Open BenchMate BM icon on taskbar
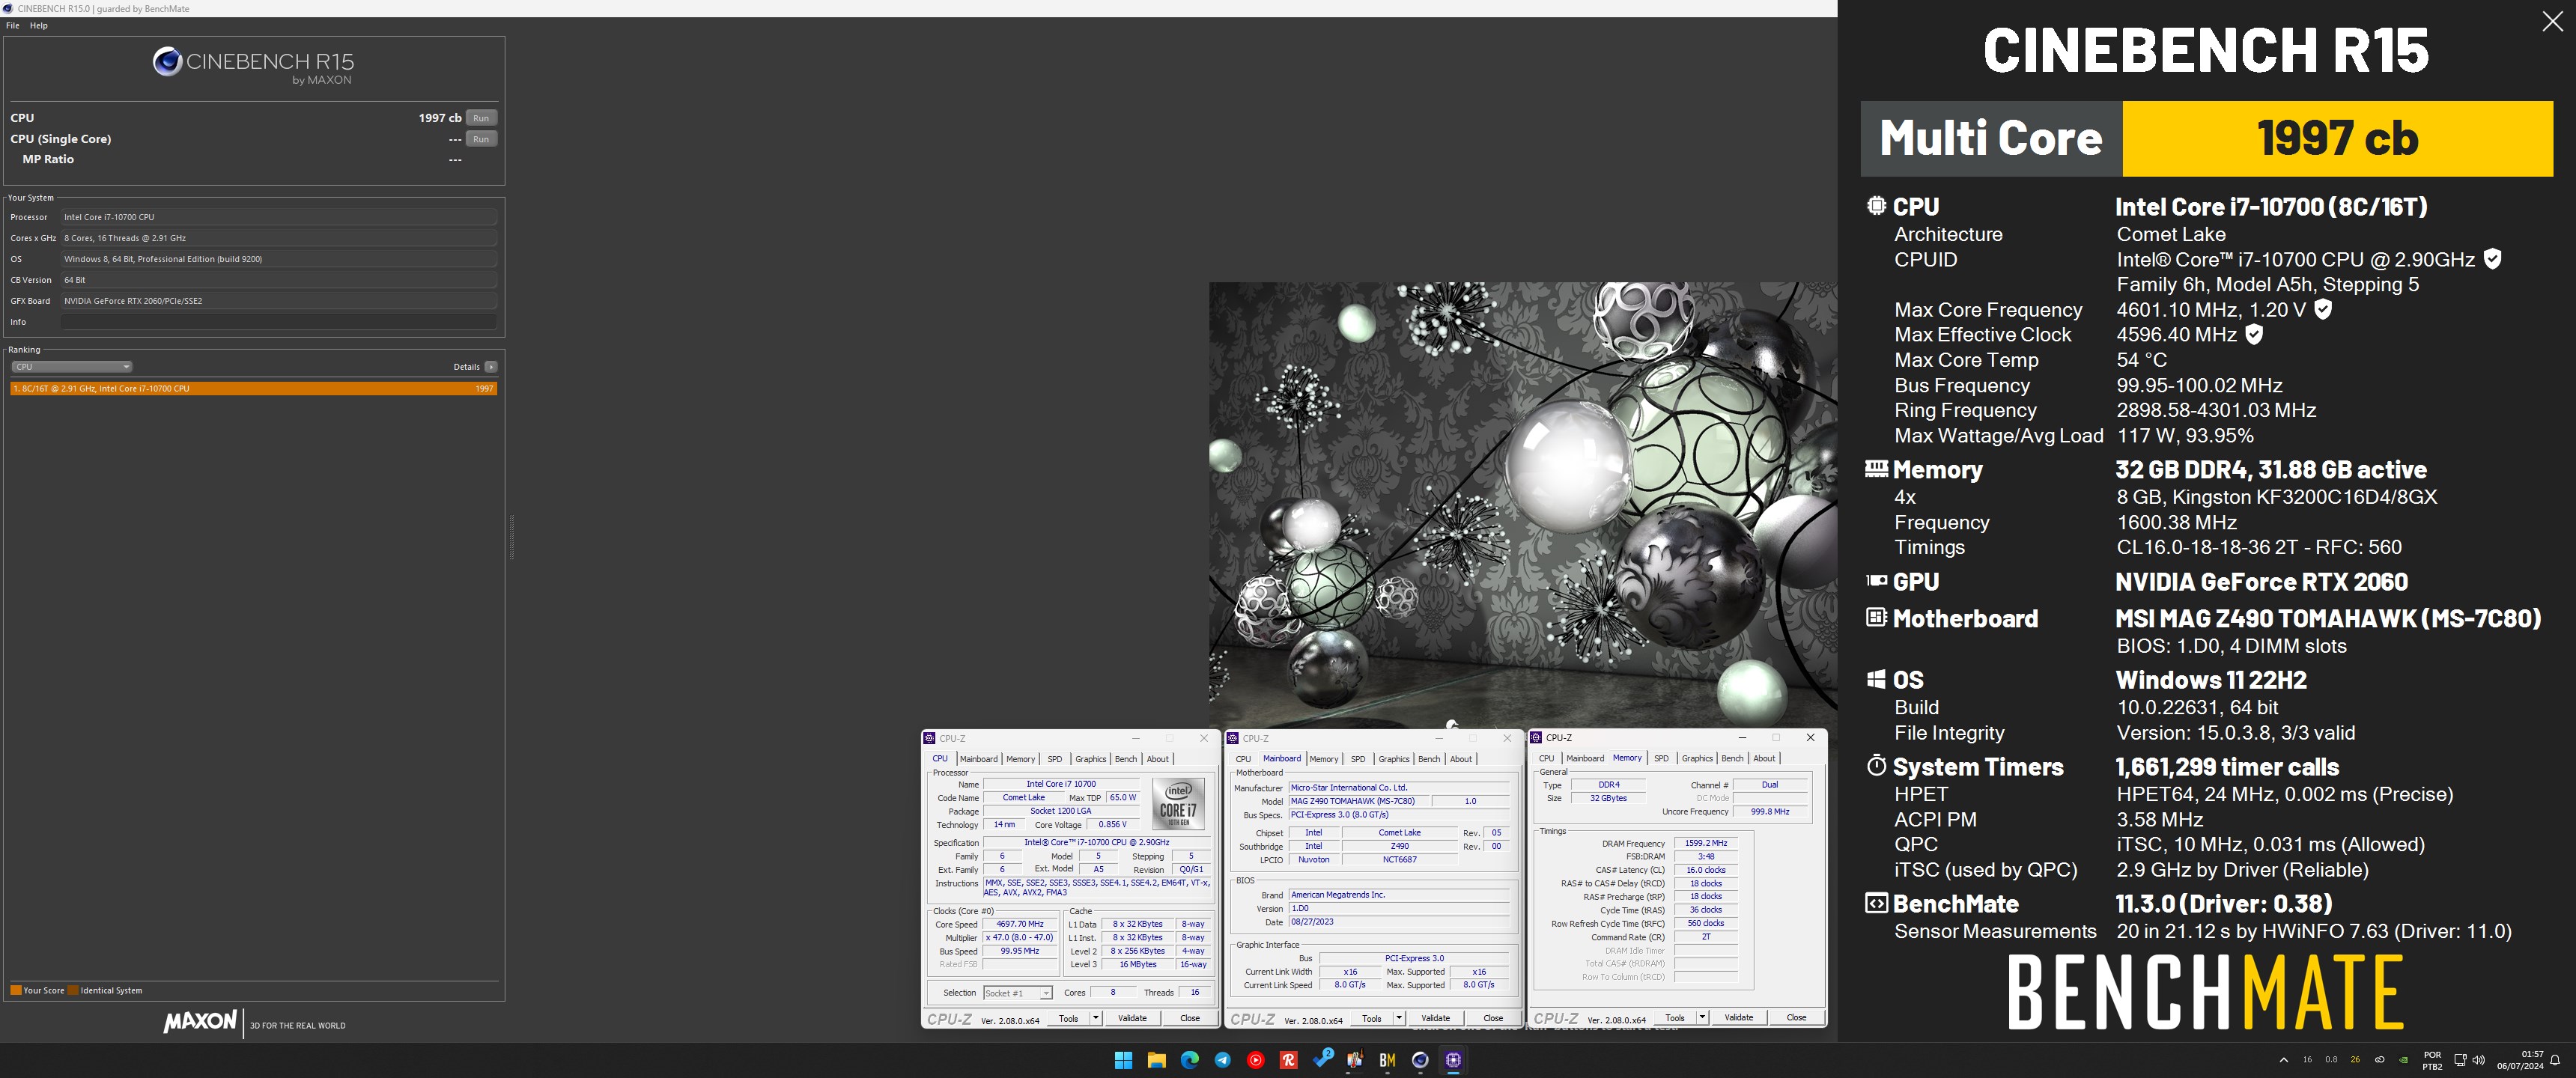 click(x=1387, y=1060)
